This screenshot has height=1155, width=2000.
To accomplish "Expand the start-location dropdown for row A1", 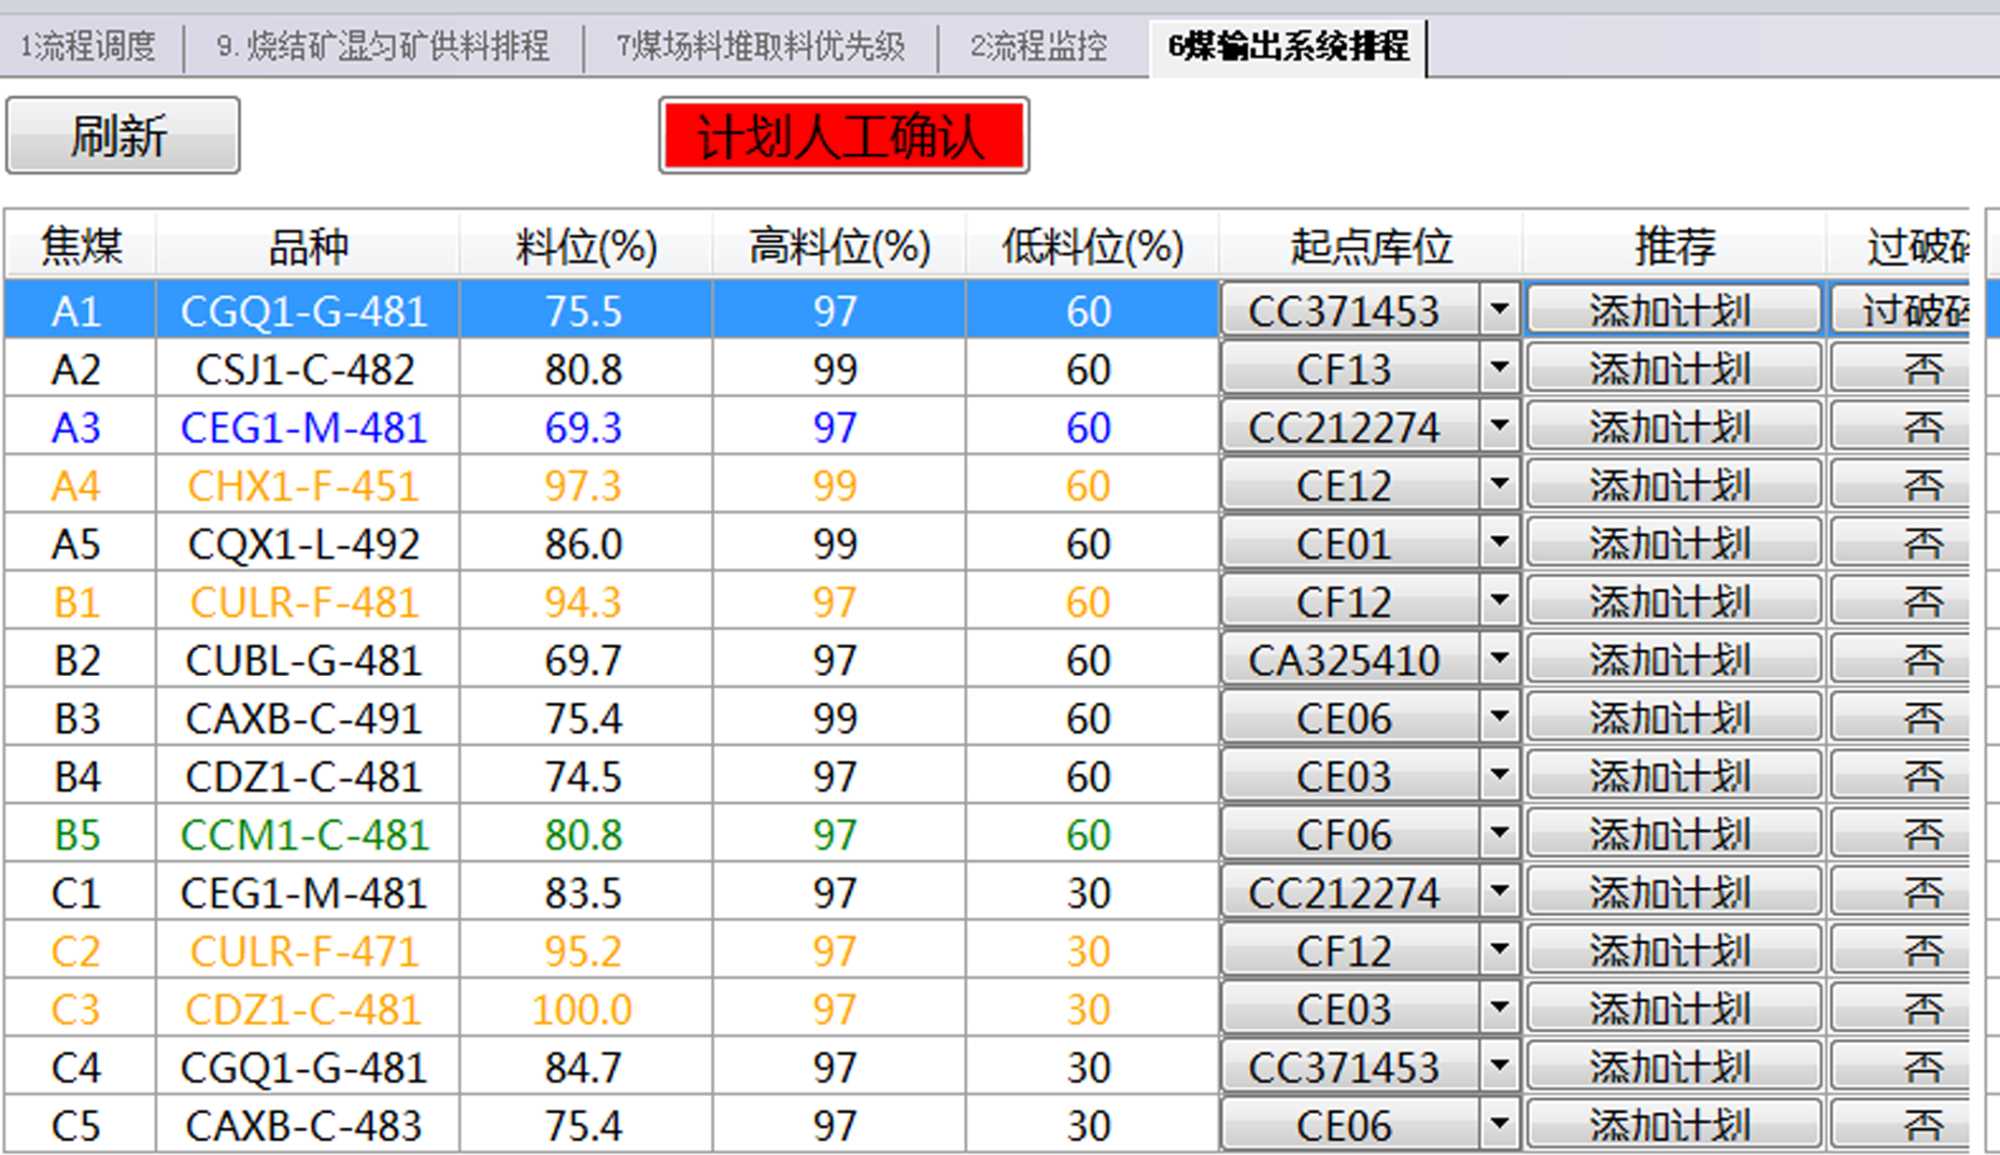I will coord(1498,310).
